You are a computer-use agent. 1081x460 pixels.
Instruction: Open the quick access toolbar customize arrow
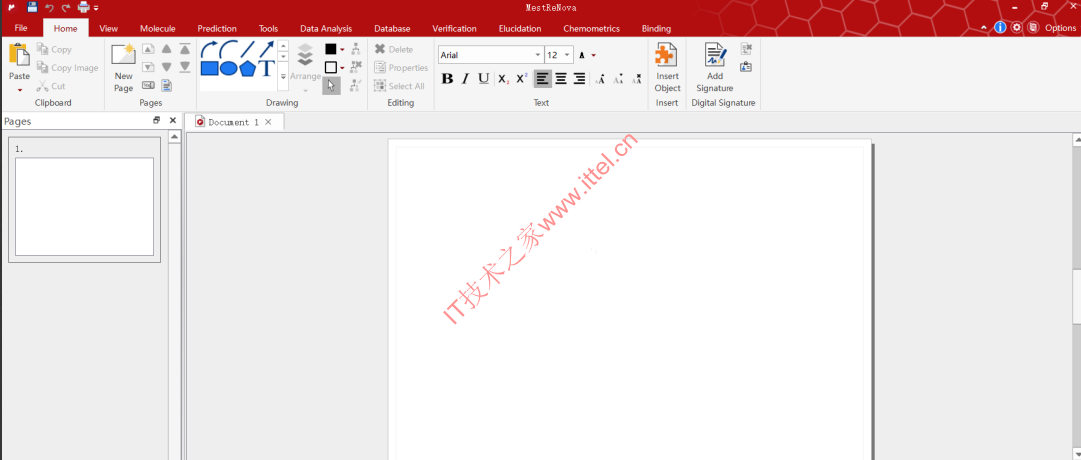tap(96, 8)
